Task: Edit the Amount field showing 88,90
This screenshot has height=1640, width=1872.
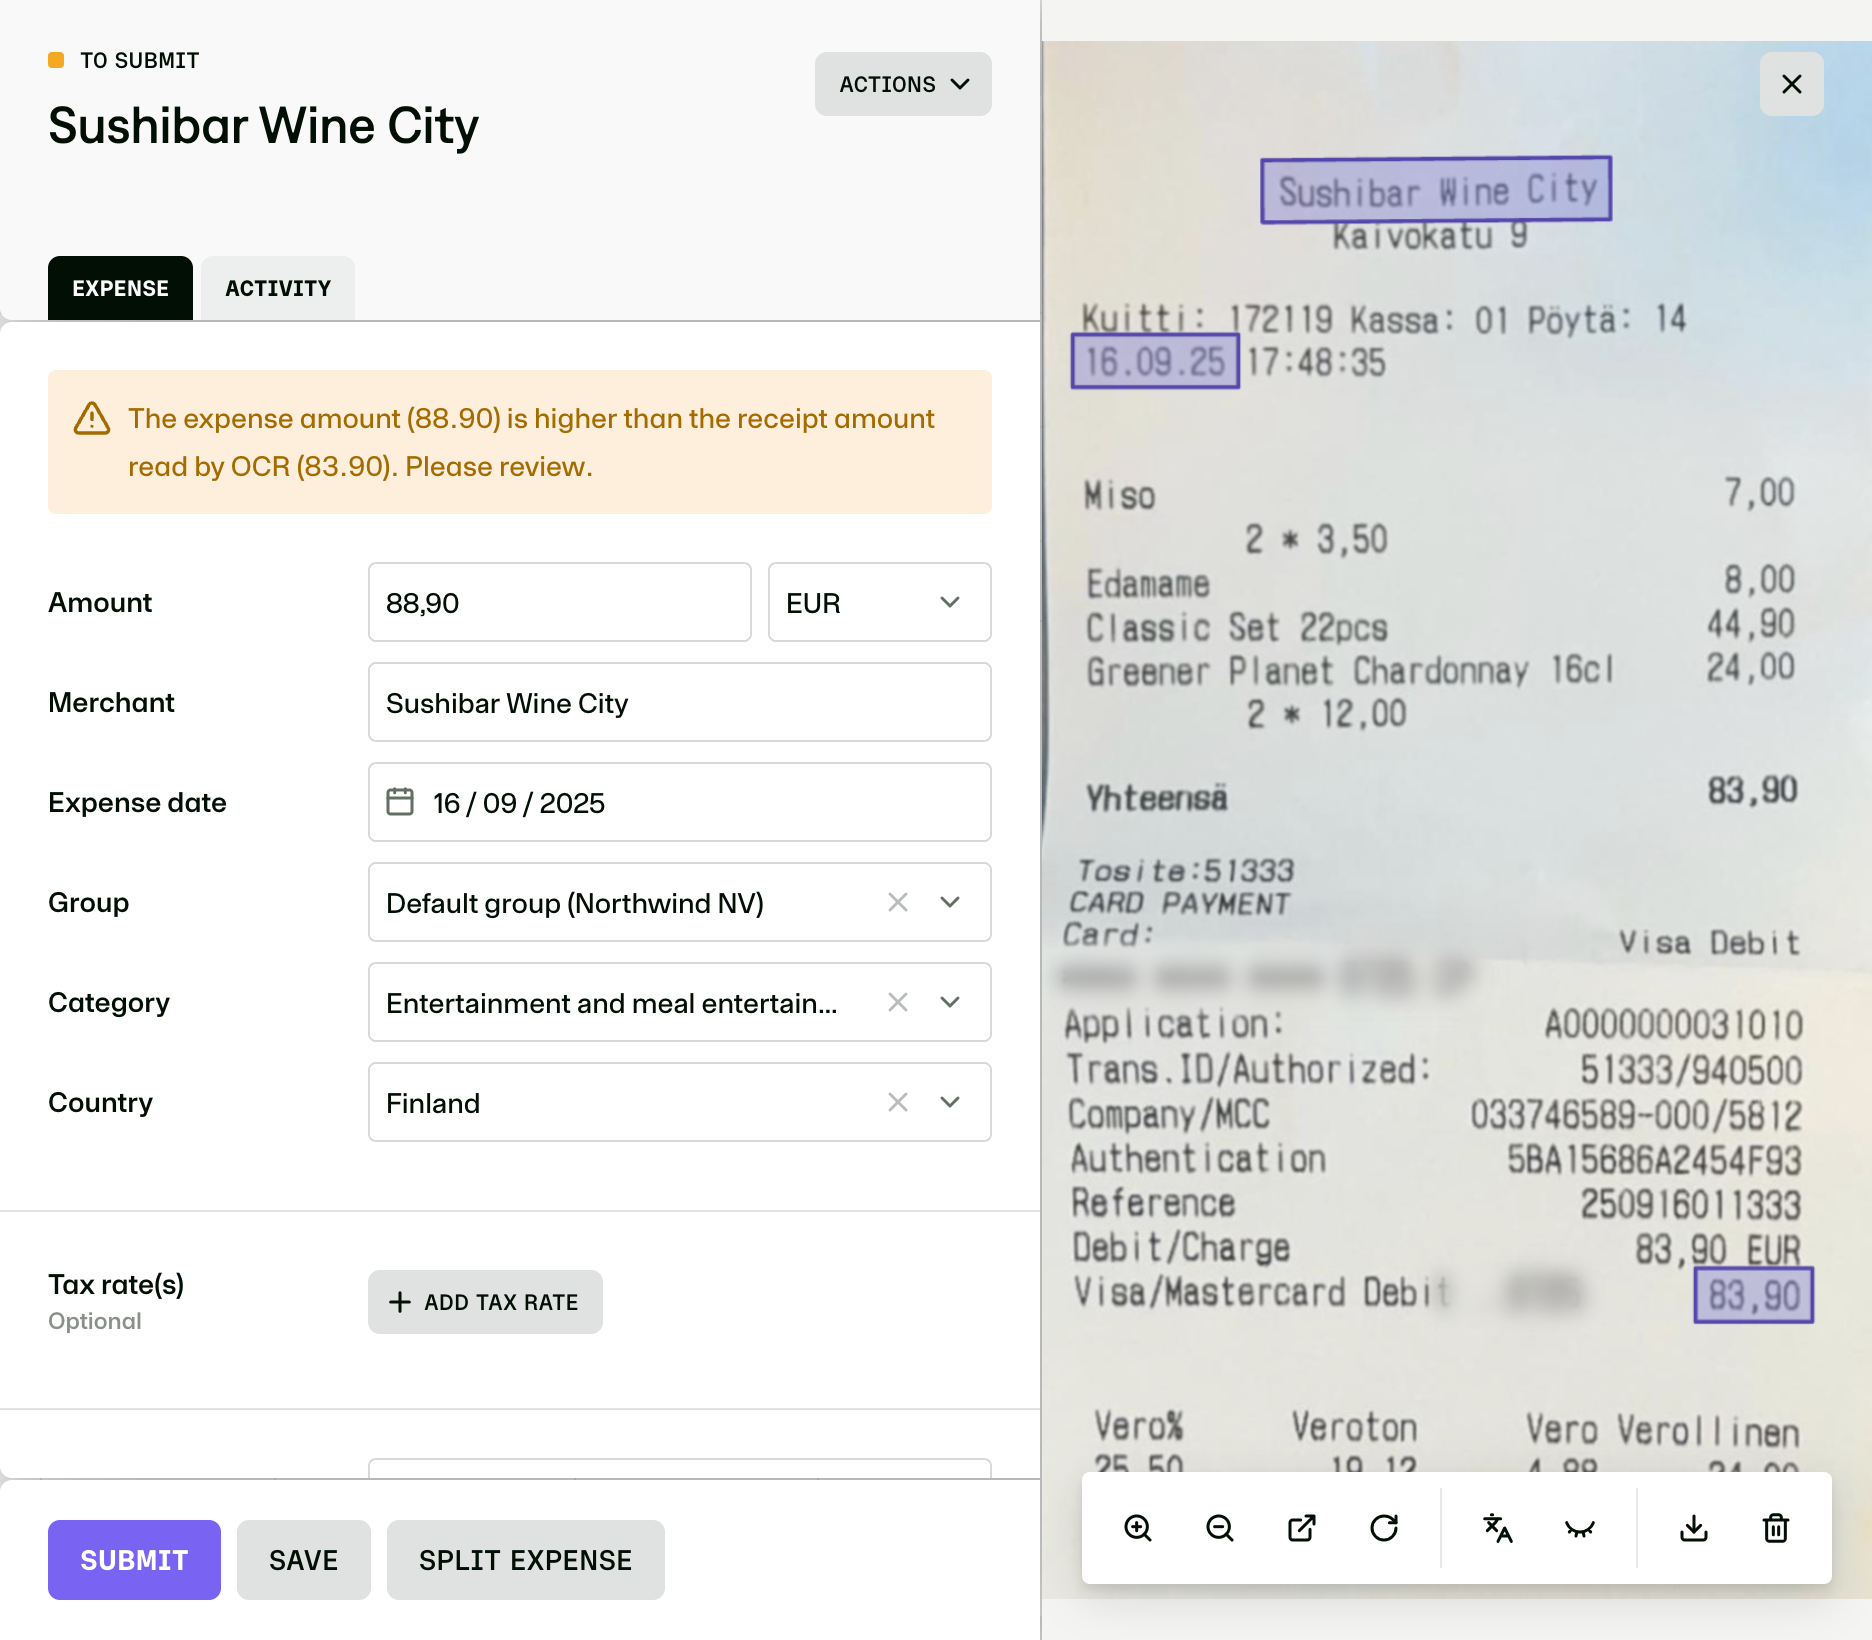Action: coord(560,602)
